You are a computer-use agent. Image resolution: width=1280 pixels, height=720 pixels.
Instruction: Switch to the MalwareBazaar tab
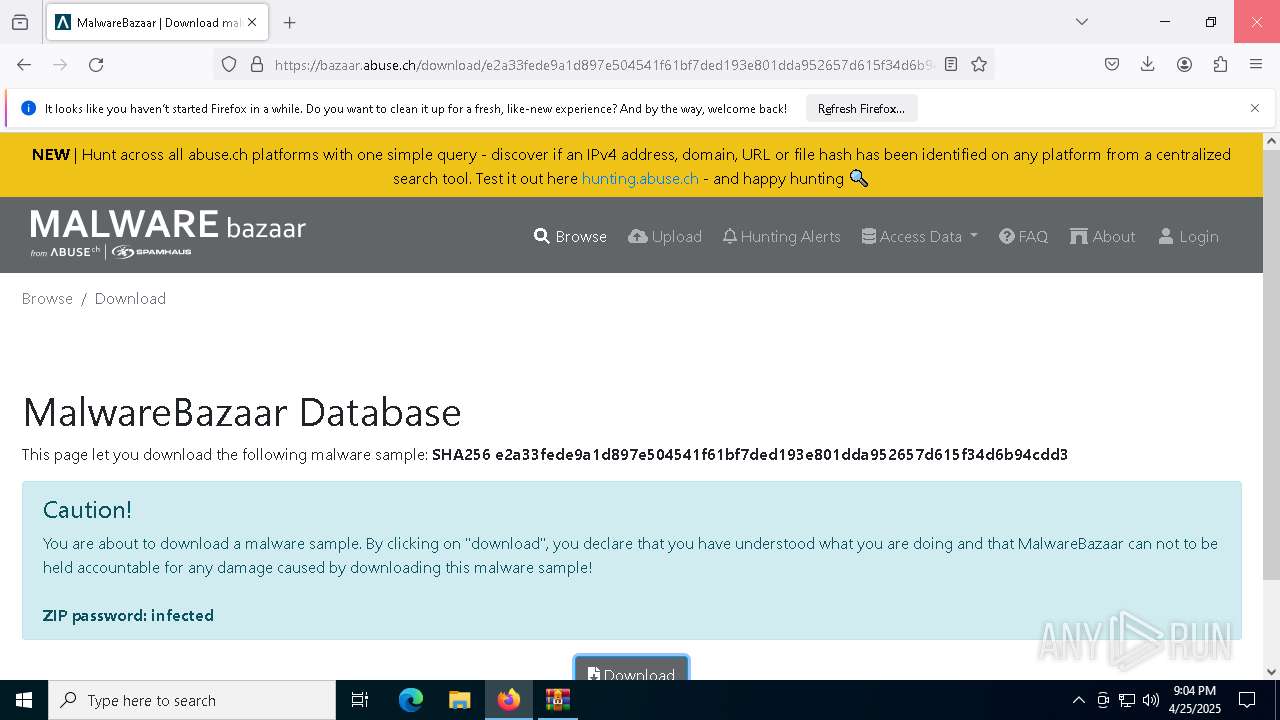click(x=156, y=22)
